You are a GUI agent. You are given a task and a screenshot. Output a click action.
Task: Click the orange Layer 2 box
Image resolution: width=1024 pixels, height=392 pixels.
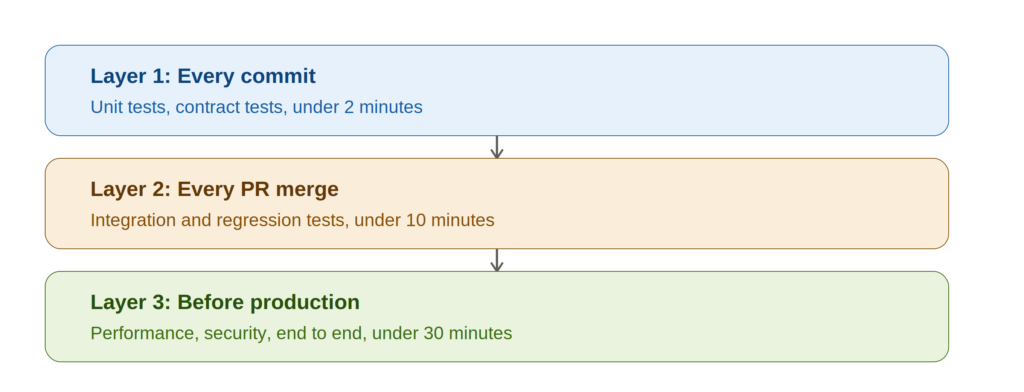pyautogui.click(x=496, y=203)
